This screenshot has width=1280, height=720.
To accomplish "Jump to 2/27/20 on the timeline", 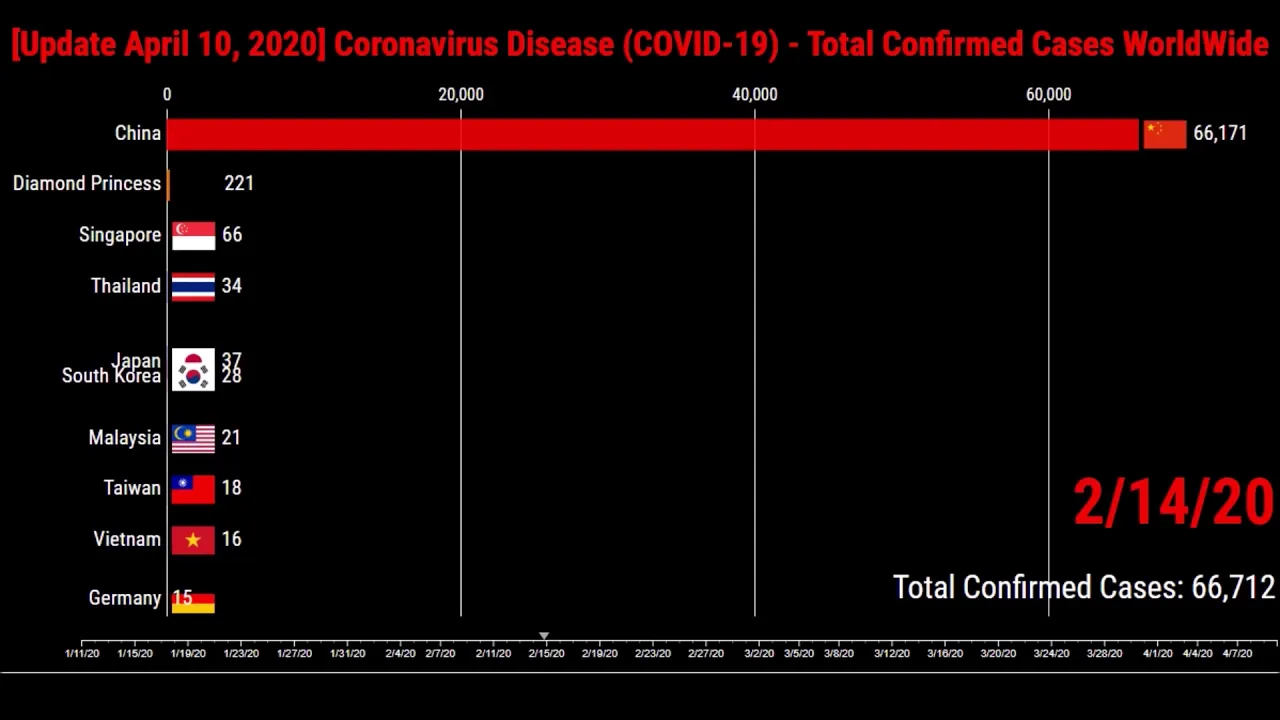I will (705, 653).
